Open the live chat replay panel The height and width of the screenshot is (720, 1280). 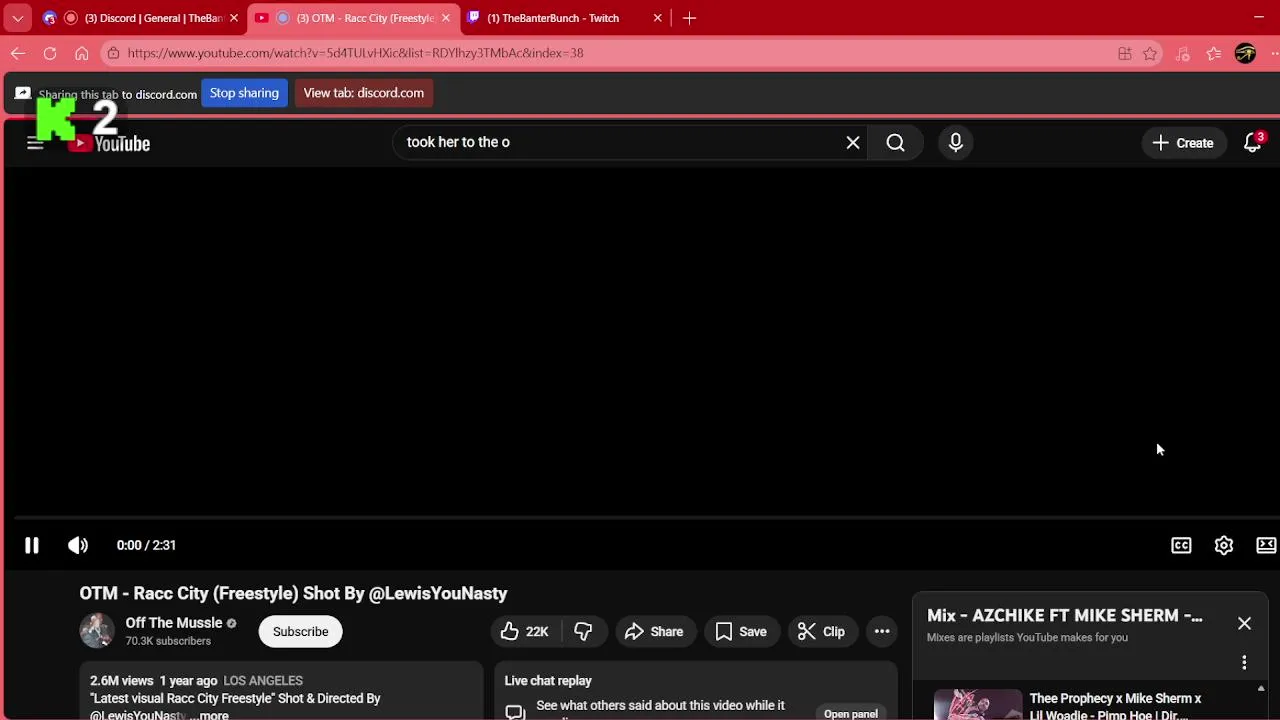(x=851, y=713)
